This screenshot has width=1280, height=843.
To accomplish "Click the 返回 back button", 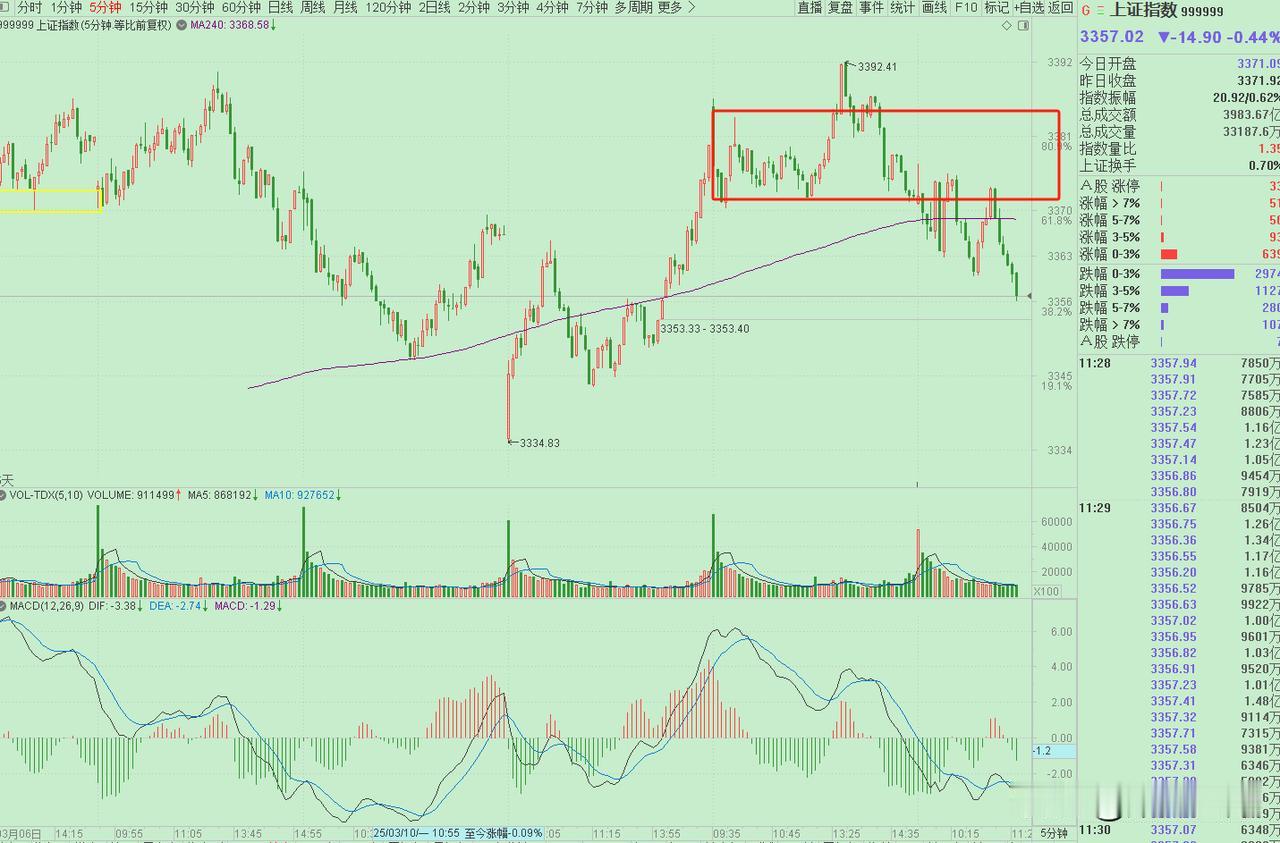I will [x=1060, y=8].
